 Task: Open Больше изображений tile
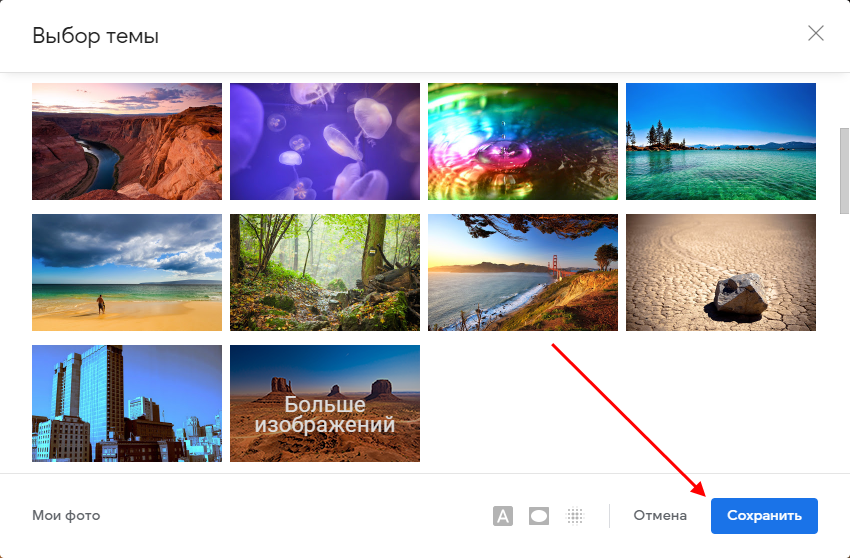(x=325, y=403)
